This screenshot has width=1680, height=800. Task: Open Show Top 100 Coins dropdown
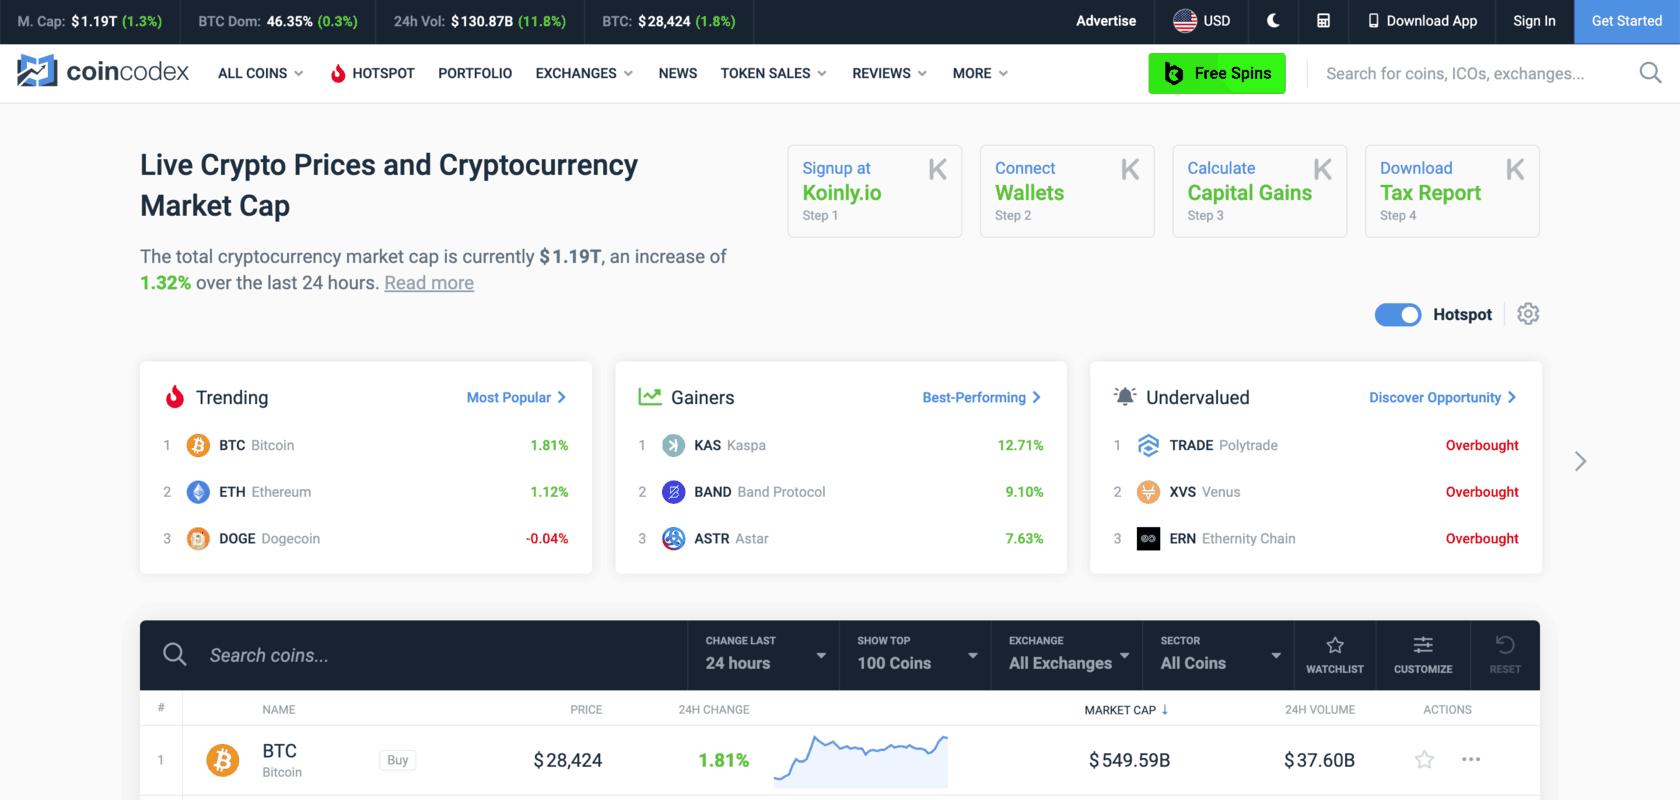[915, 655]
